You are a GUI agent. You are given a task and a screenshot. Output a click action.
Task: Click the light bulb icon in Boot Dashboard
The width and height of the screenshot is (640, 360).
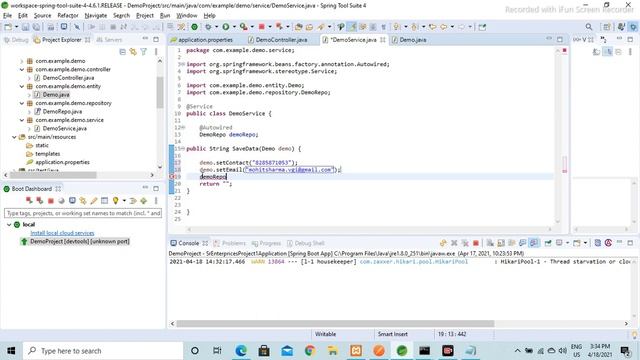116,200
